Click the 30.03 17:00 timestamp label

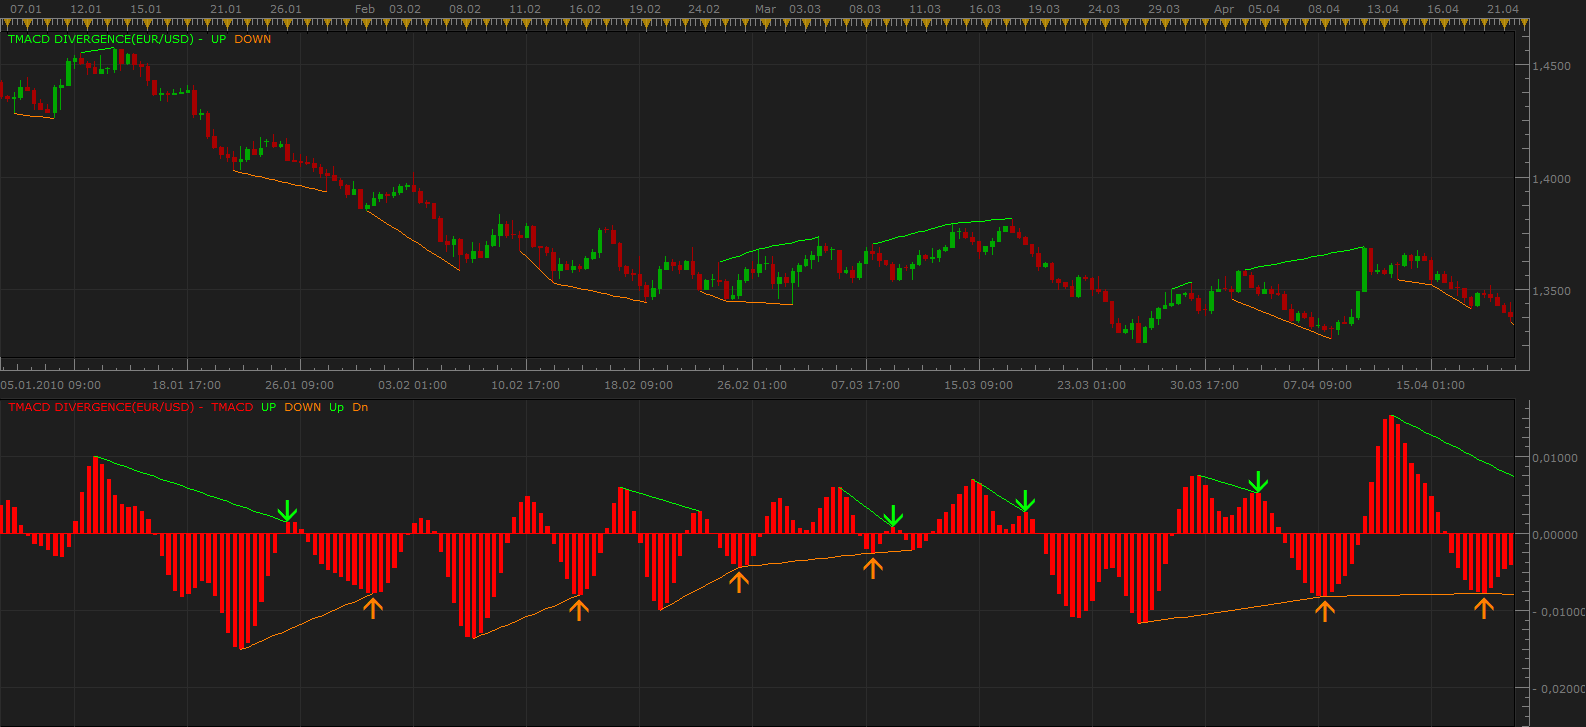(1204, 385)
